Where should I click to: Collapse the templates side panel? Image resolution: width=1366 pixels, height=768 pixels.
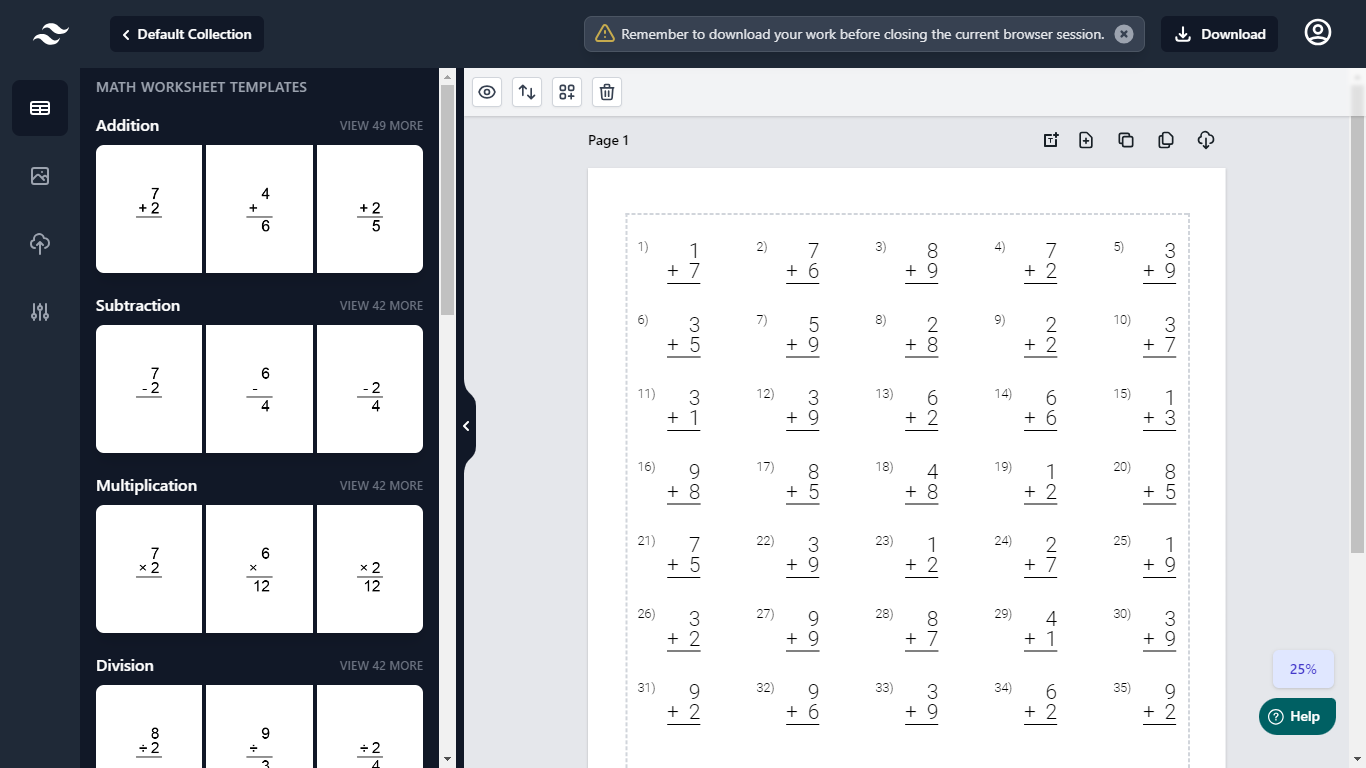pyautogui.click(x=466, y=426)
